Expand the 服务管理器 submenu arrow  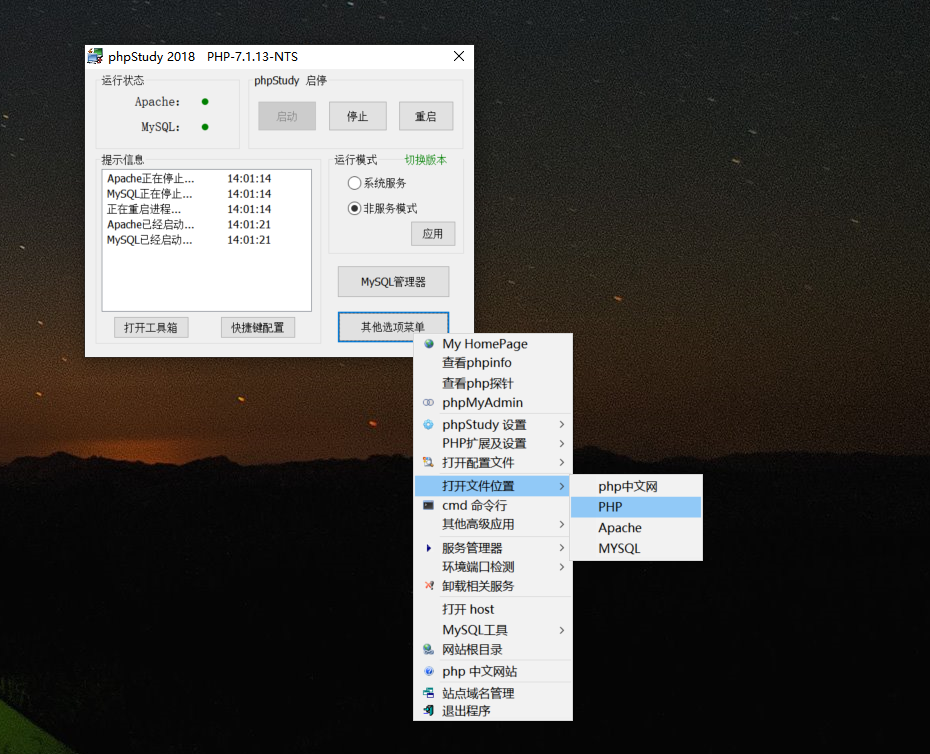(561, 548)
